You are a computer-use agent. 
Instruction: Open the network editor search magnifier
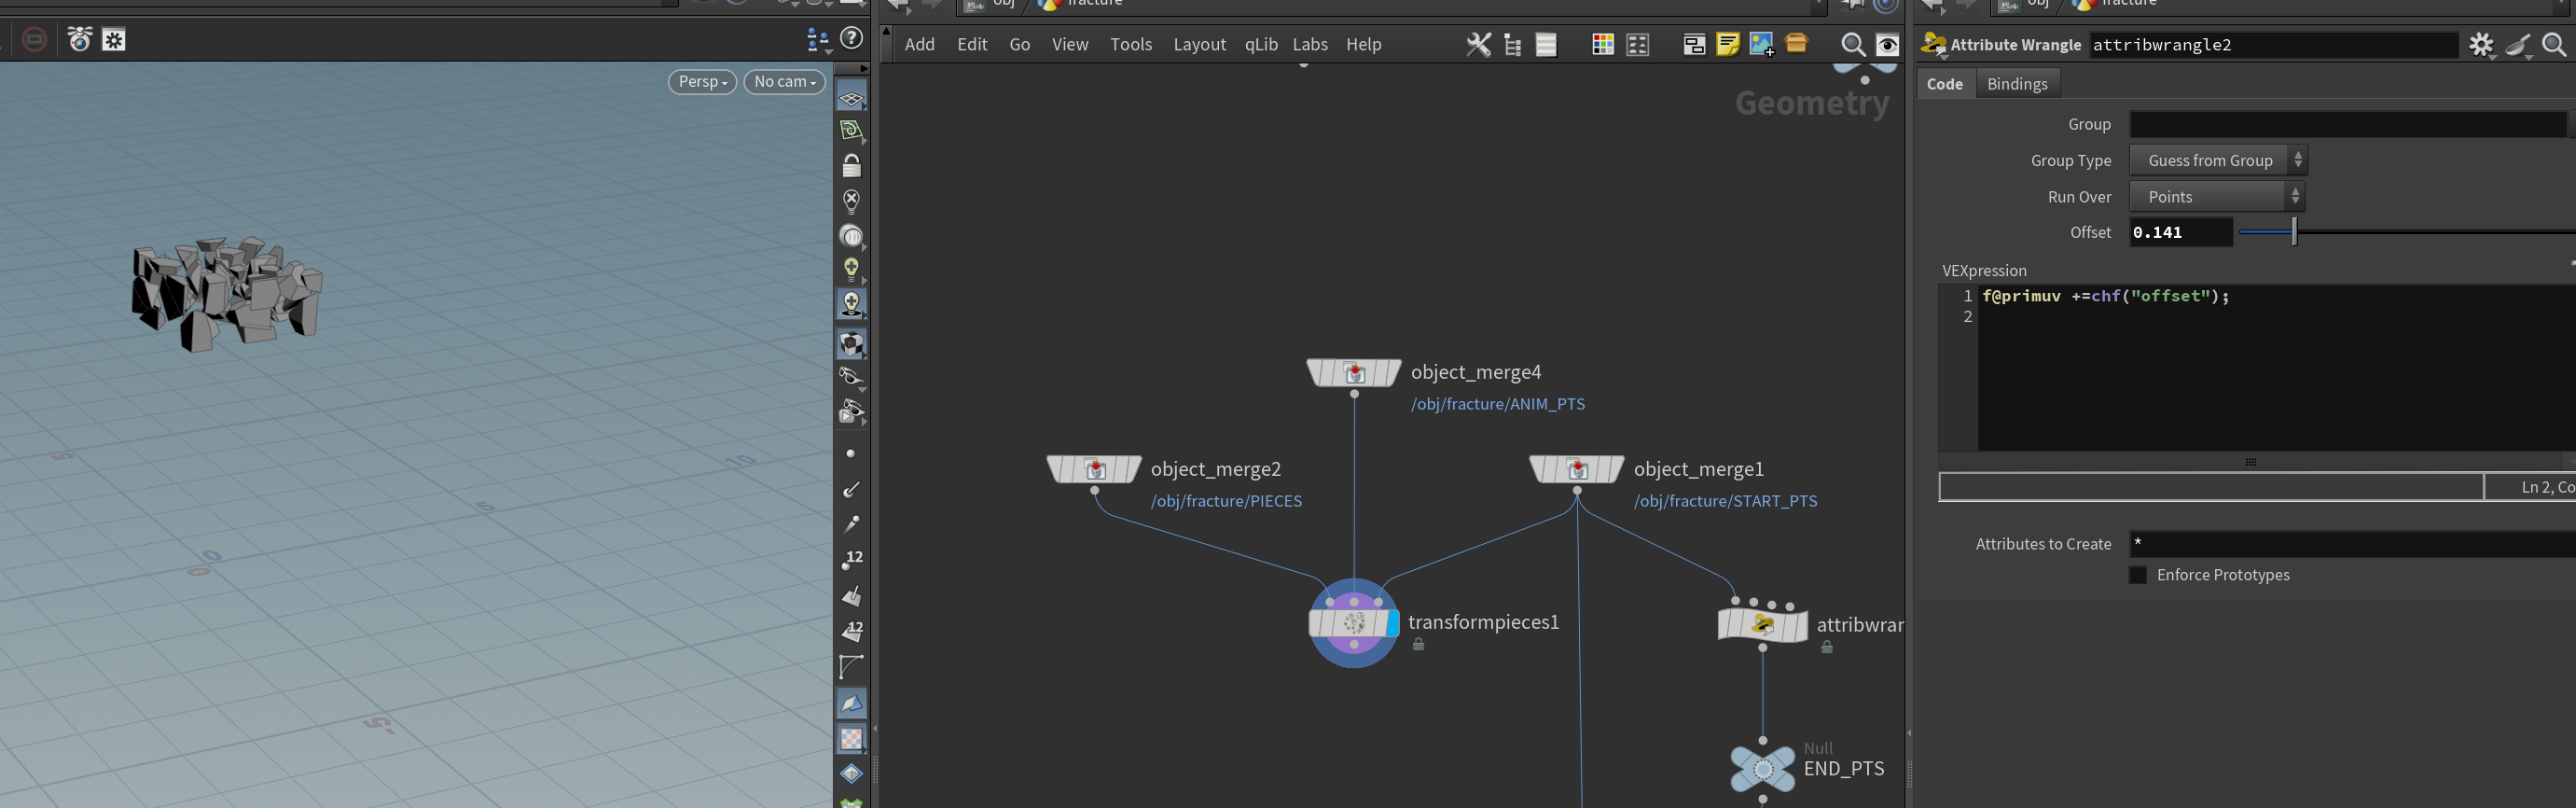1852,44
